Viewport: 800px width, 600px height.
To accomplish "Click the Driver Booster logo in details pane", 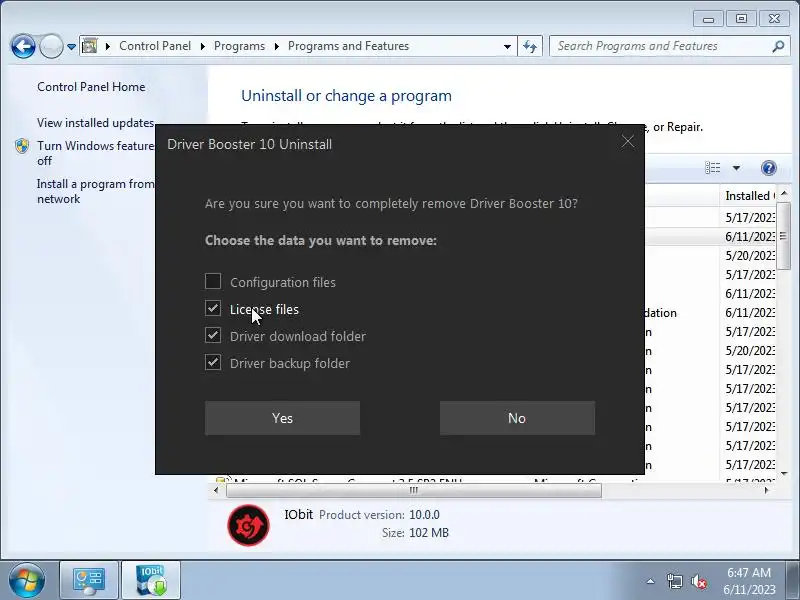I will tap(248, 525).
